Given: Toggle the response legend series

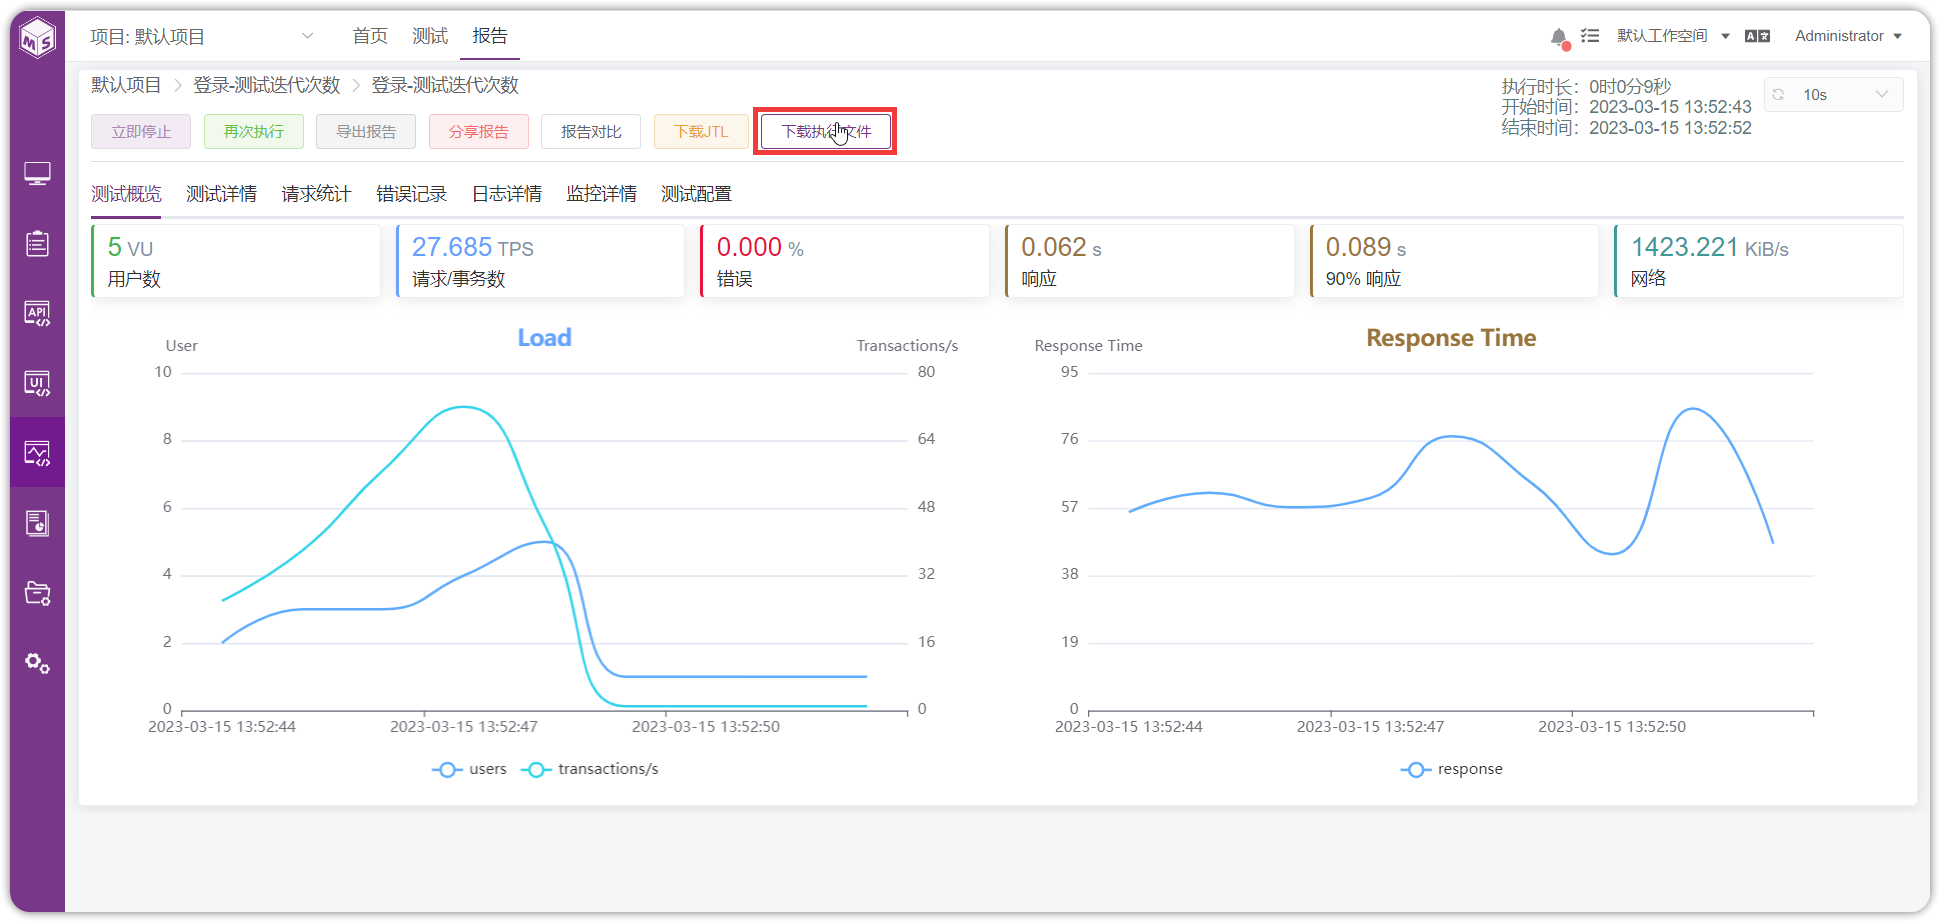Looking at the screenshot, I should pos(1451,769).
